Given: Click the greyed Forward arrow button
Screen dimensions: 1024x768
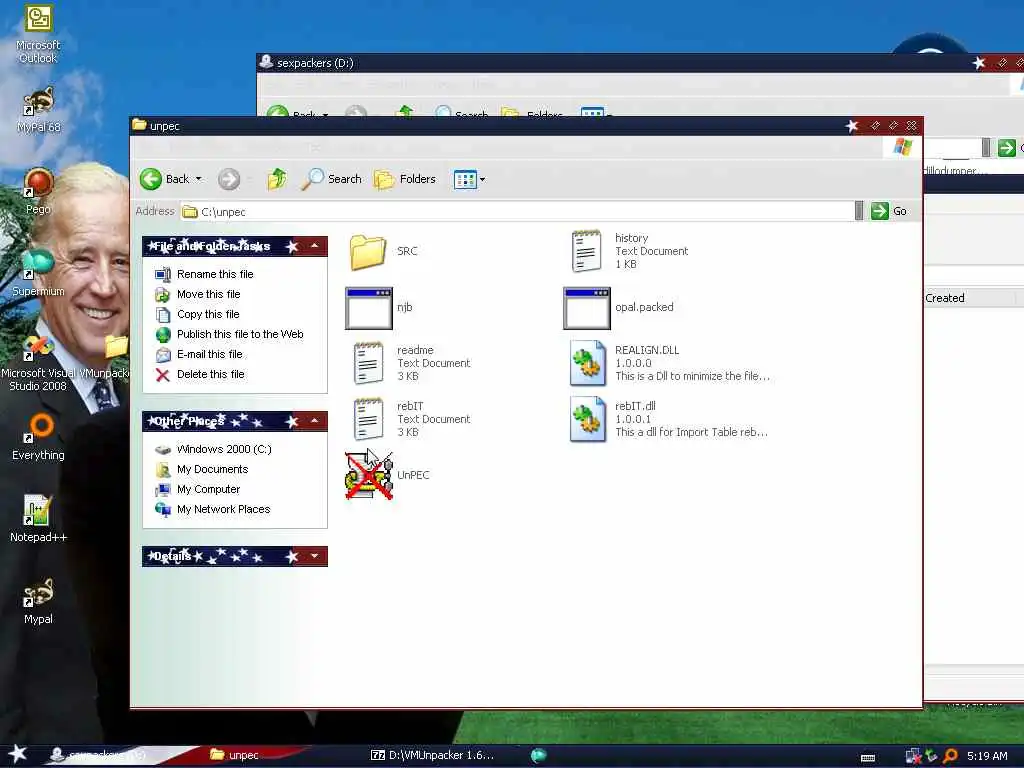Looking at the screenshot, I should pos(229,179).
